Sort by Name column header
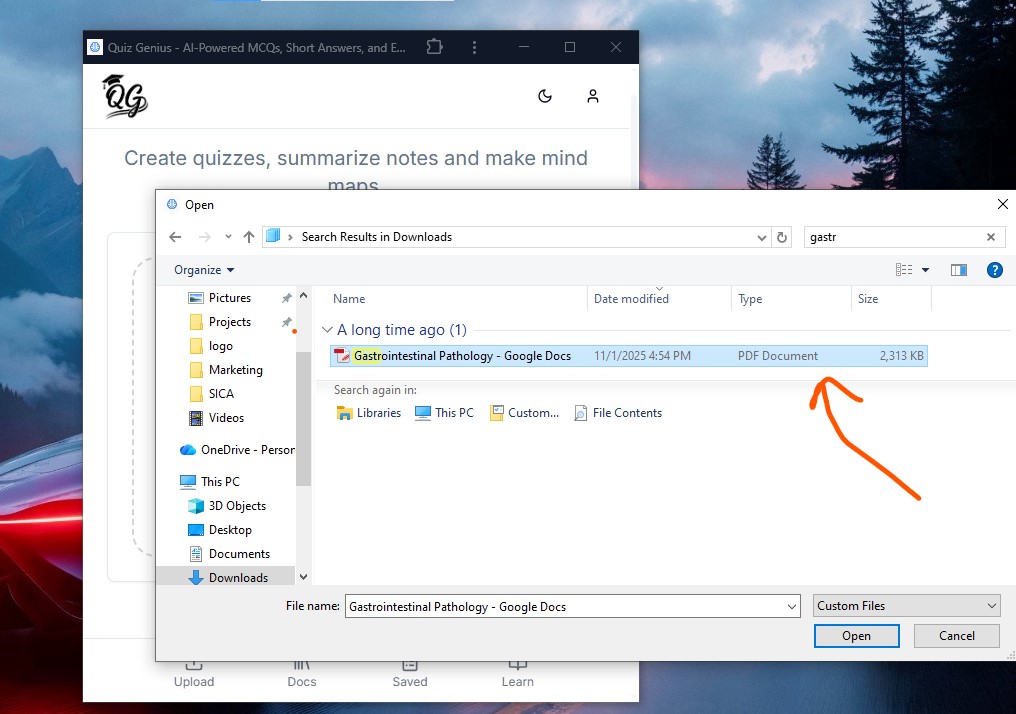This screenshot has height=714, width=1016. tap(349, 299)
